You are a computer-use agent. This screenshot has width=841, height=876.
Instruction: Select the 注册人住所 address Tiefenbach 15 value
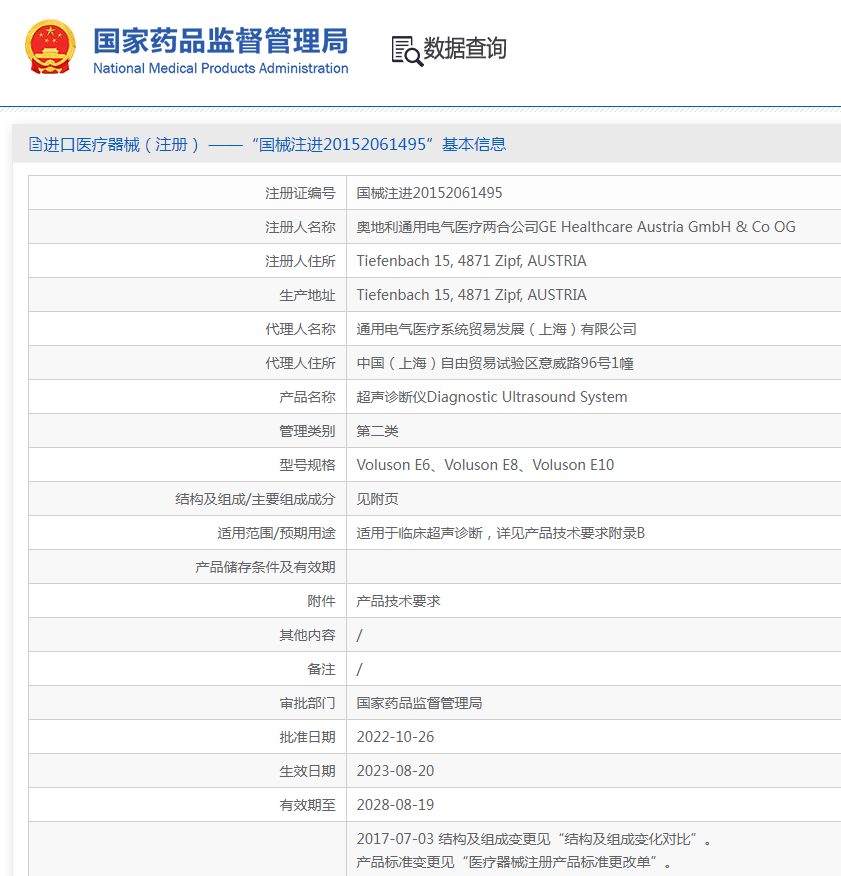point(472,261)
